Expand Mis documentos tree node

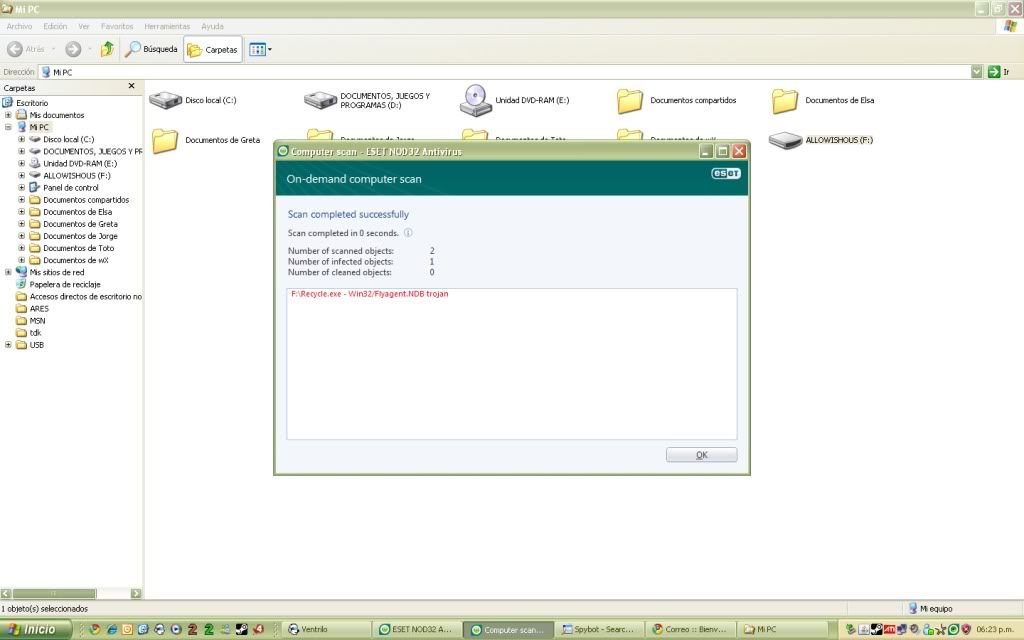click(8, 115)
